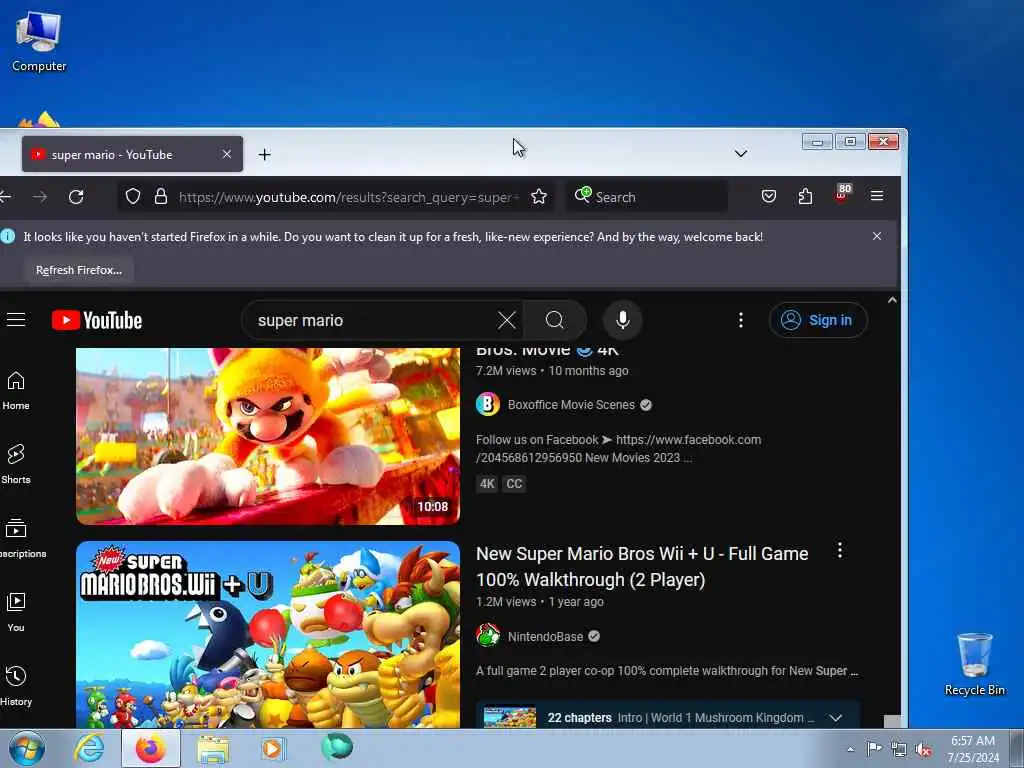Open History in YouTube sidebar
Image resolution: width=1024 pixels, height=768 pixels.
point(16,686)
